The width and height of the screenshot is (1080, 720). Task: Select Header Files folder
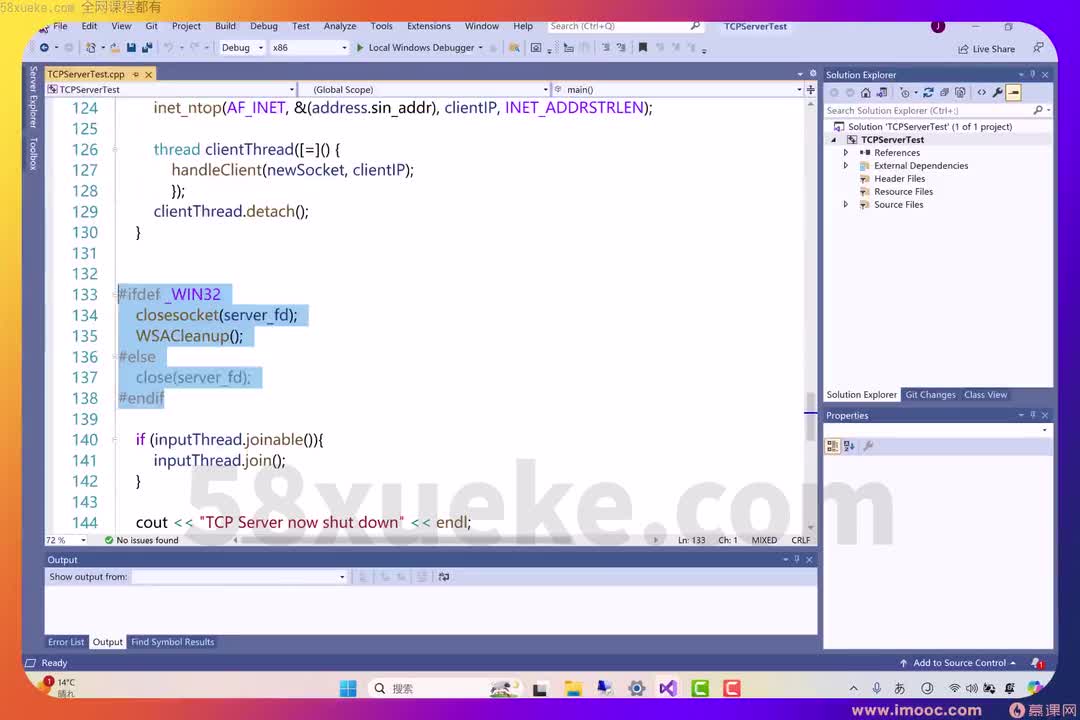pos(899,178)
